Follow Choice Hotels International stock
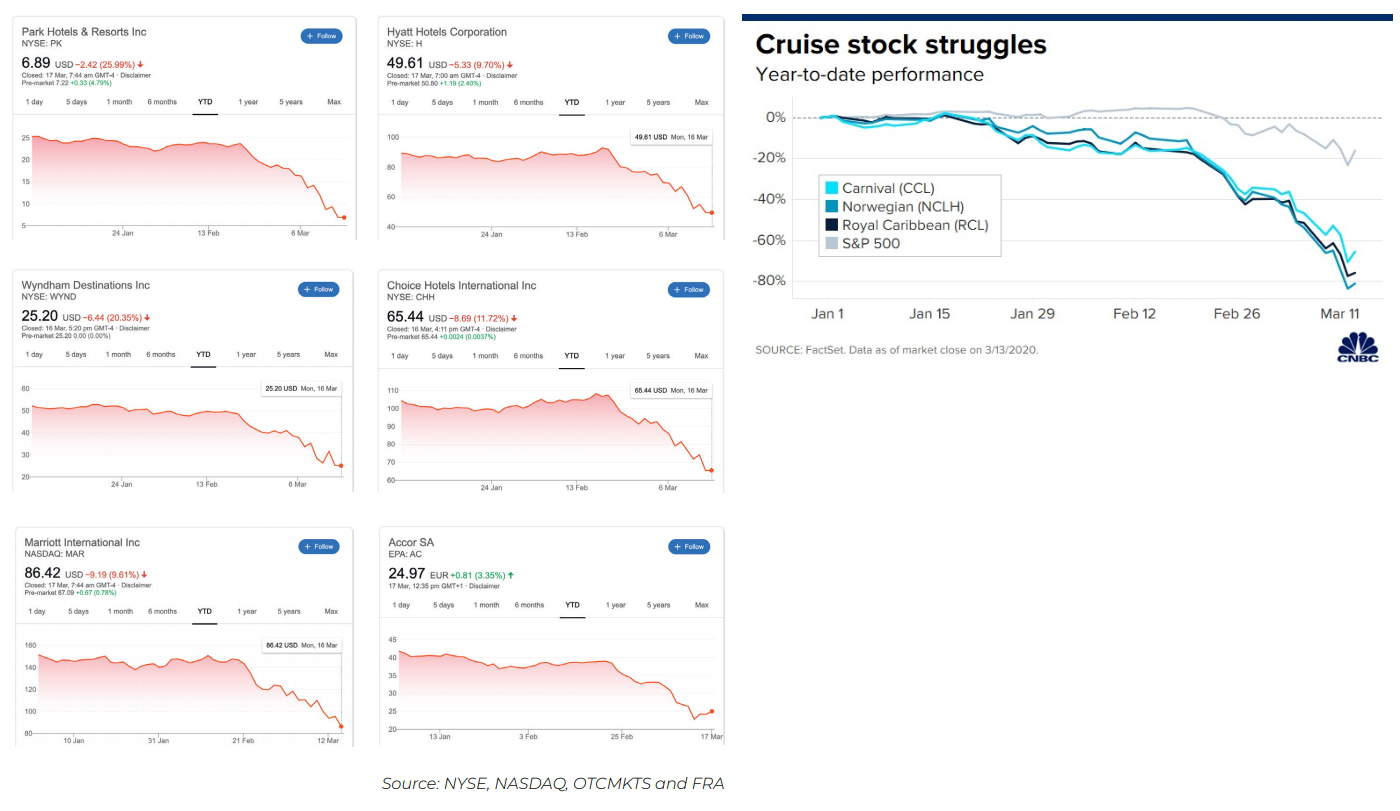The image size is (1400, 811). [688, 289]
